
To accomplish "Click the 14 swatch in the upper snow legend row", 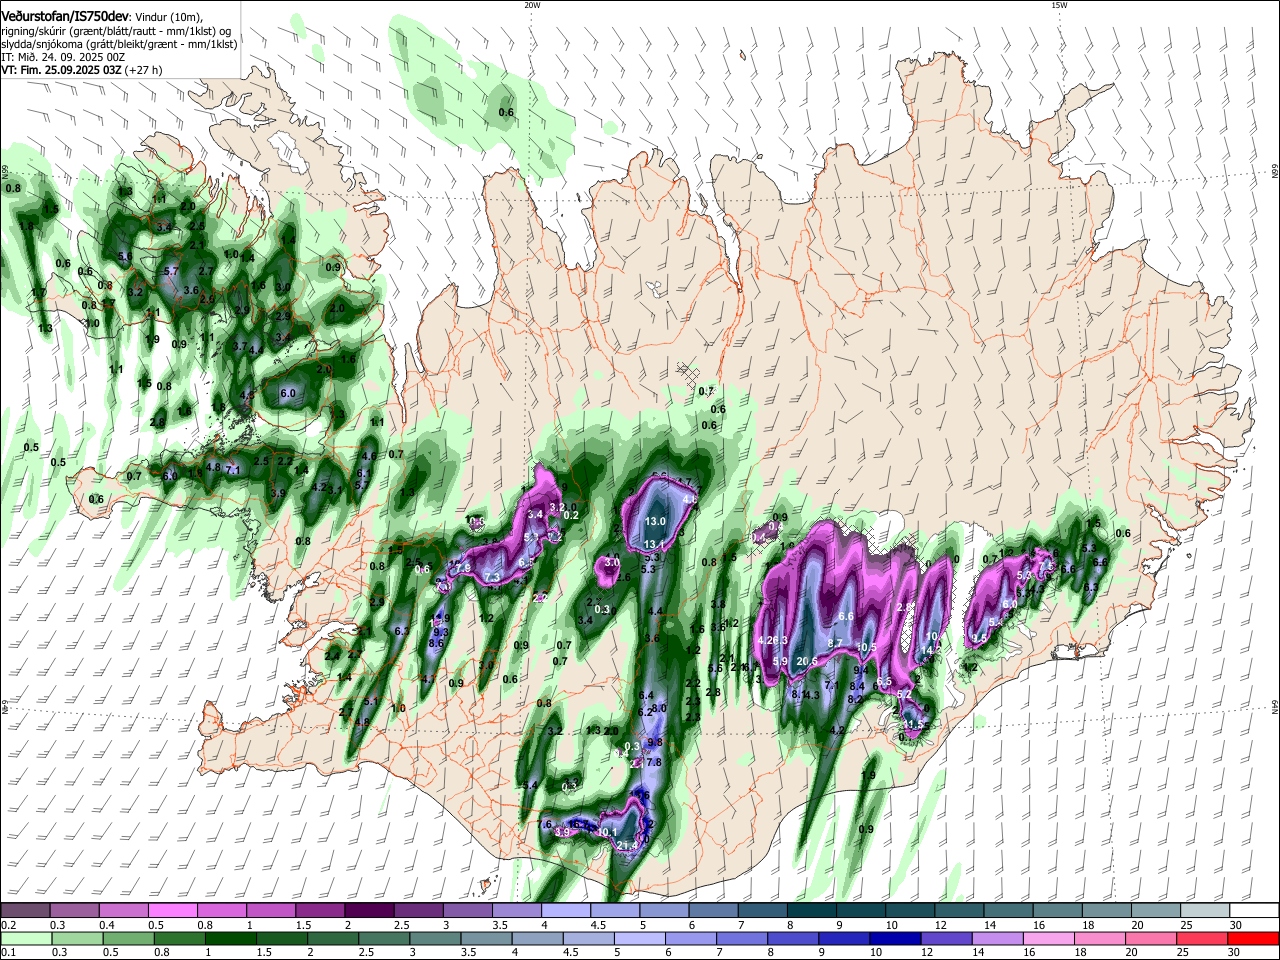I will 1007,910.
